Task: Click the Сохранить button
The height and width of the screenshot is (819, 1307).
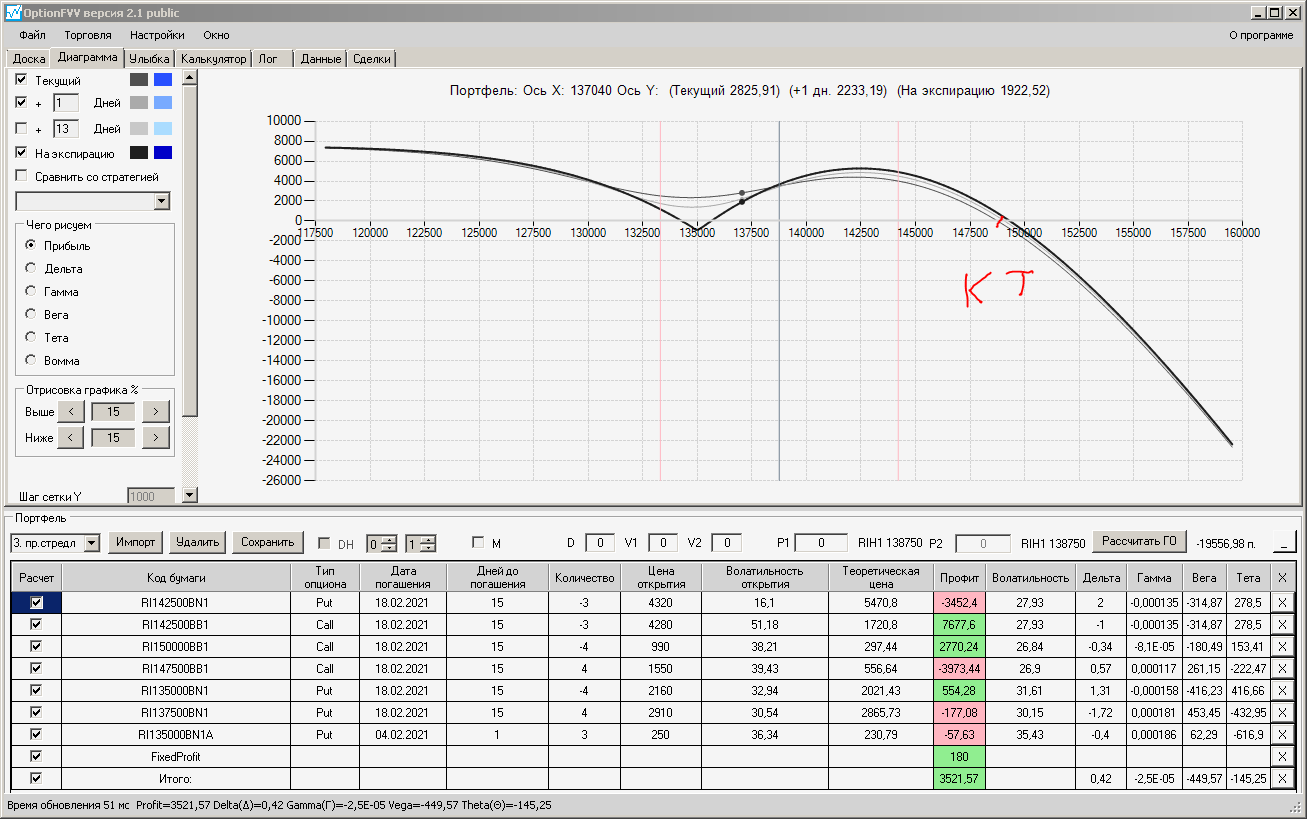Action: tap(268, 542)
